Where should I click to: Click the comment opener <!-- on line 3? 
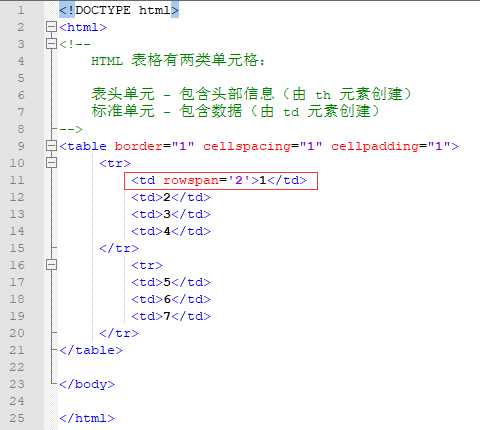pos(75,44)
